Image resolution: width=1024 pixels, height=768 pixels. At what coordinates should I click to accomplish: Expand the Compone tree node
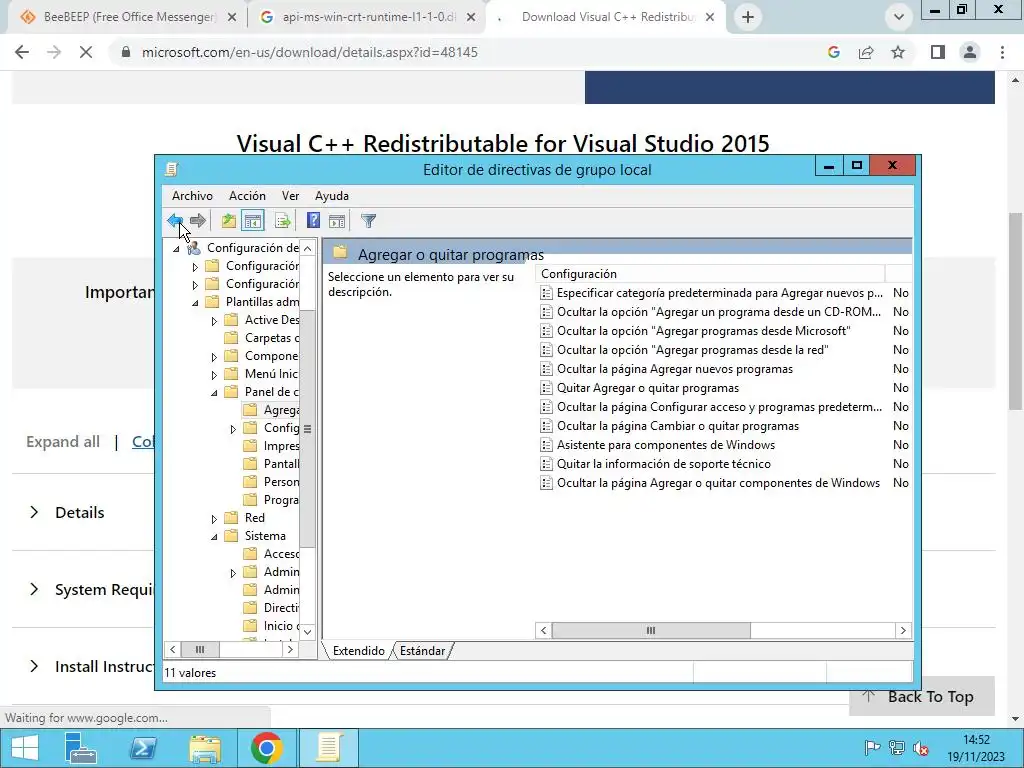(x=214, y=357)
